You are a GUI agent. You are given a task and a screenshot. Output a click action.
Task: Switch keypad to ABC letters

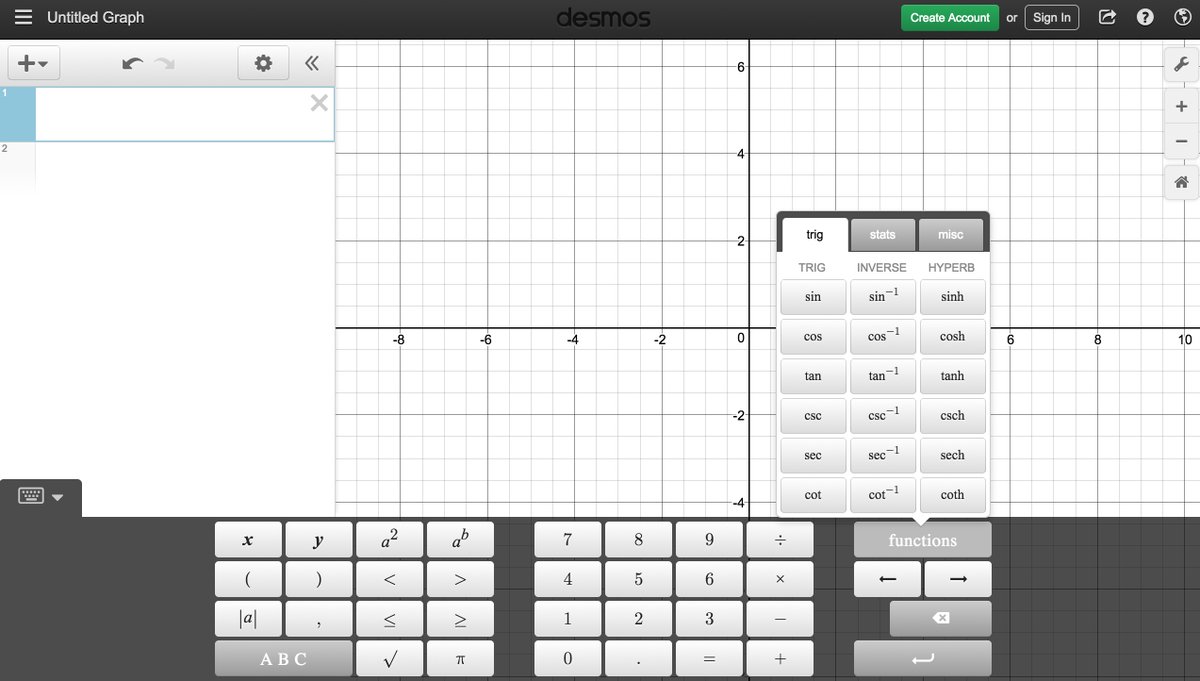283,659
